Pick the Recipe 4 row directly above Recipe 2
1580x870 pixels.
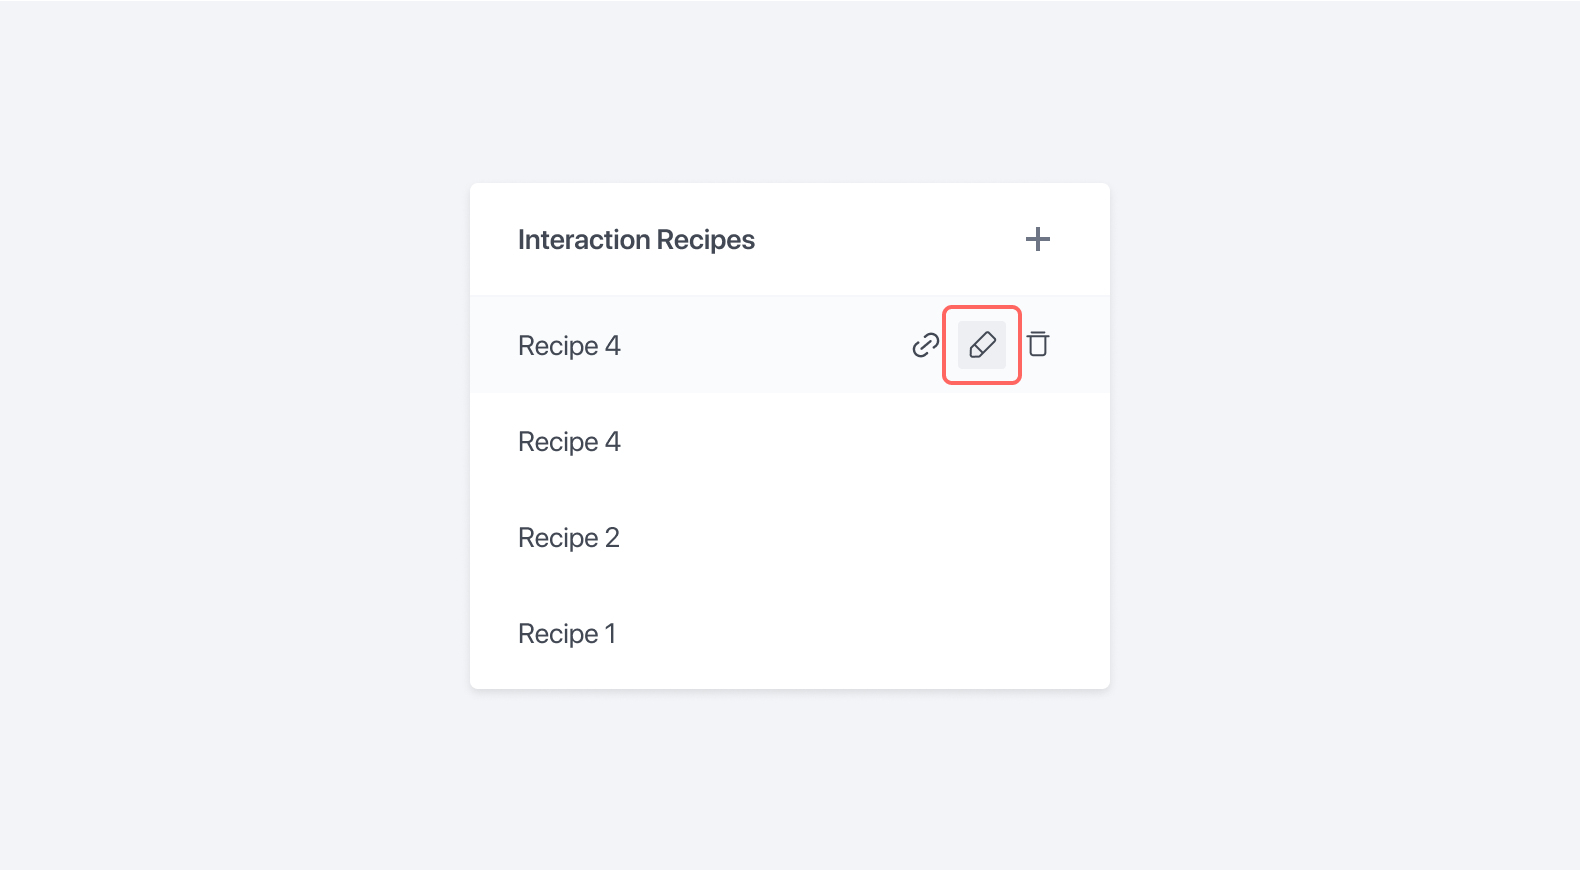pos(790,441)
